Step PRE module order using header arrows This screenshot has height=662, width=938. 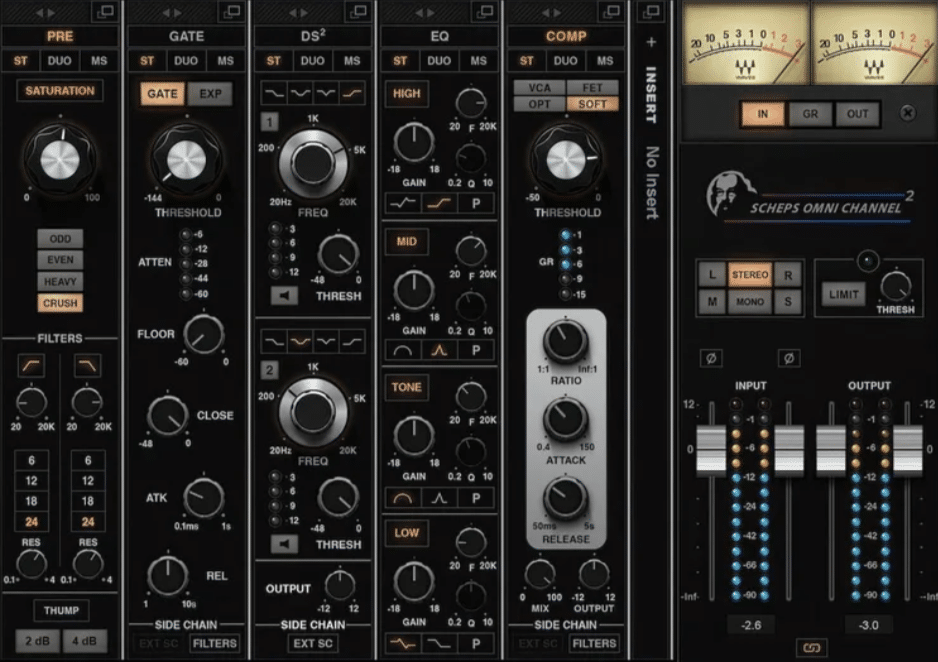click(45, 12)
